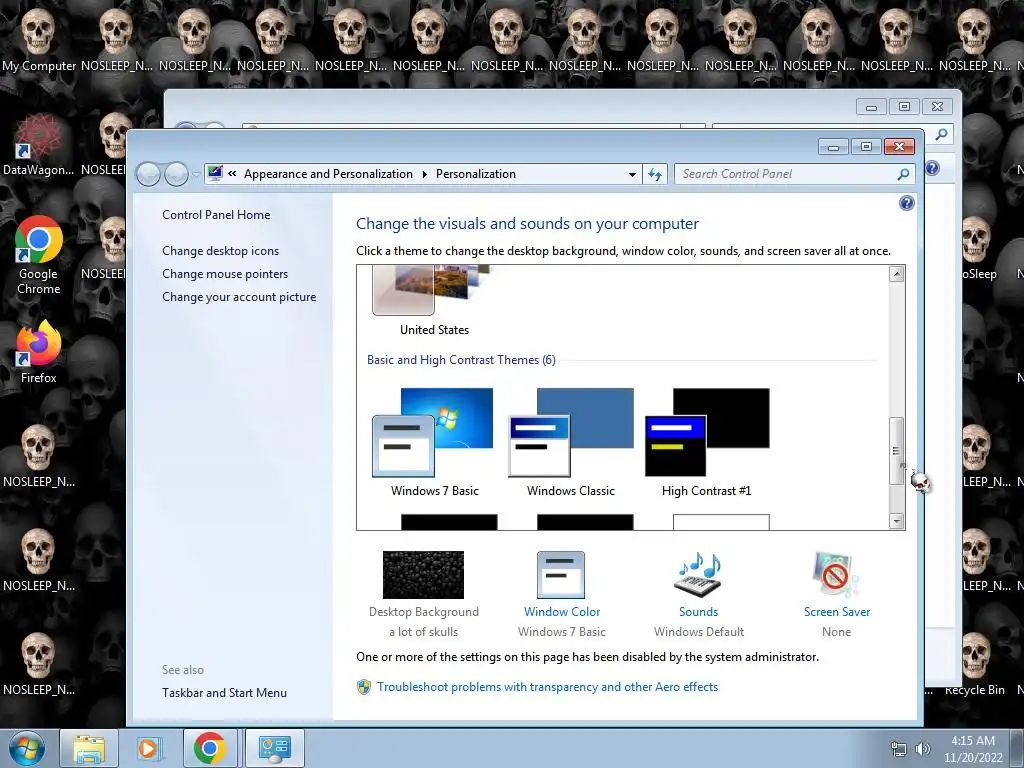Click the Back navigation arrow button

[x=149, y=174]
